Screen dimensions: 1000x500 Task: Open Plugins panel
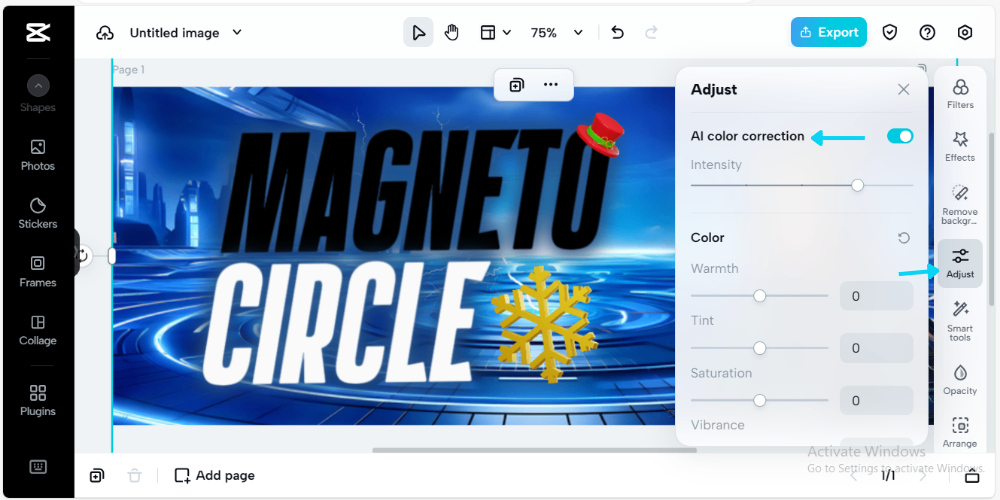(x=38, y=401)
